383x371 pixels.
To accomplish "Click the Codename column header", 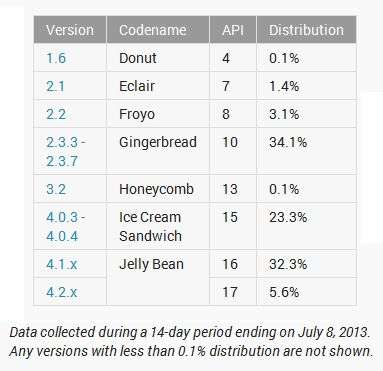I will [158, 30].
